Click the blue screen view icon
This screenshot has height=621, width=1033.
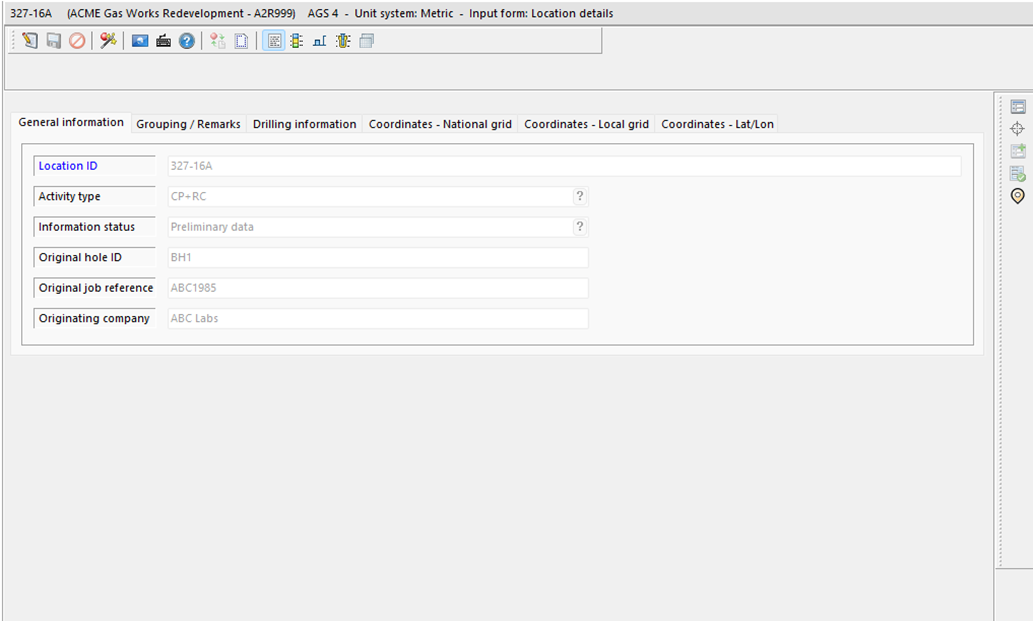point(140,41)
